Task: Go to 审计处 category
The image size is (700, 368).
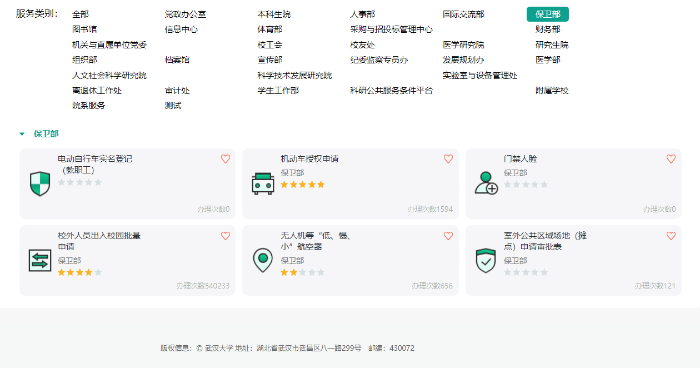Action: point(177,91)
